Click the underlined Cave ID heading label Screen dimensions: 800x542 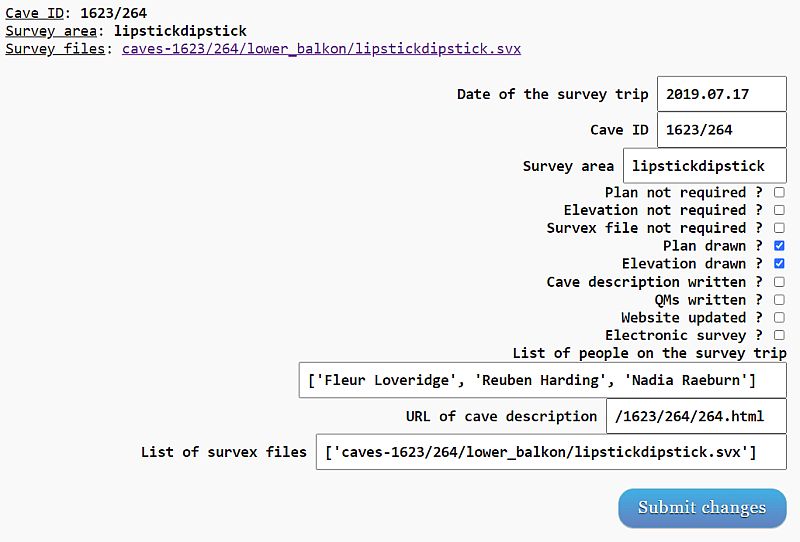click(x=33, y=13)
